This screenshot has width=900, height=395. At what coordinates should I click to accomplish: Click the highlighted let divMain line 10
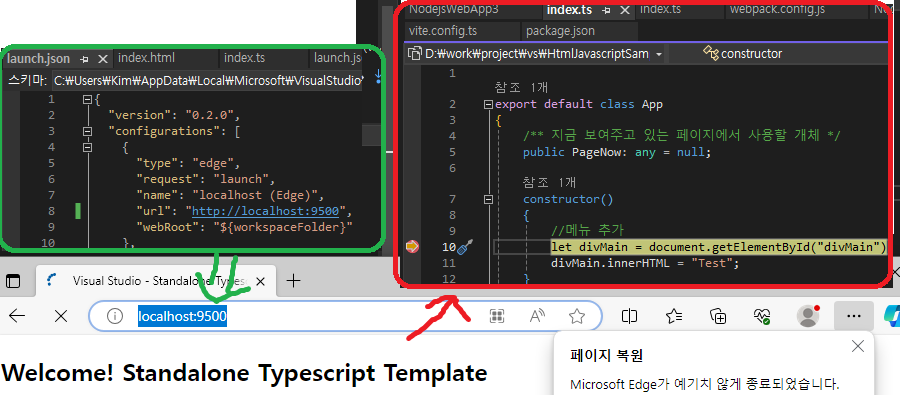click(x=719, y=247)
